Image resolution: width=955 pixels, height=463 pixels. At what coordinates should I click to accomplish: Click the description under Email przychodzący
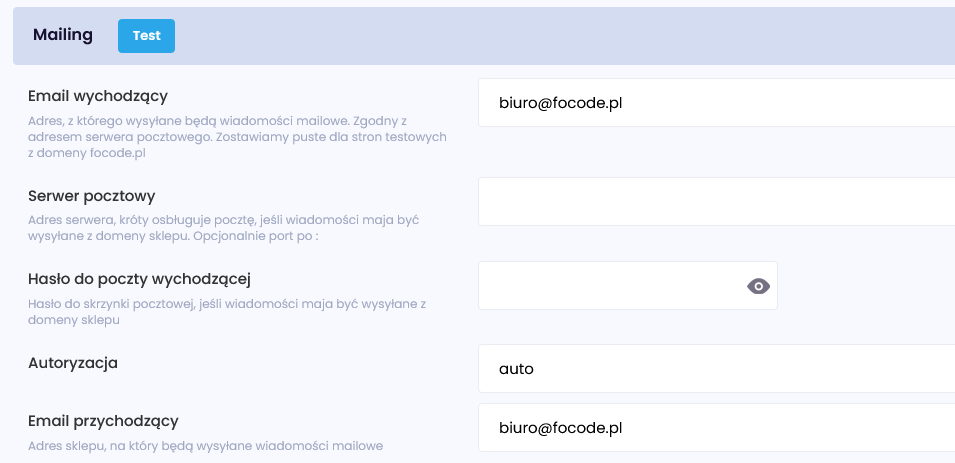tap(205, 445)
